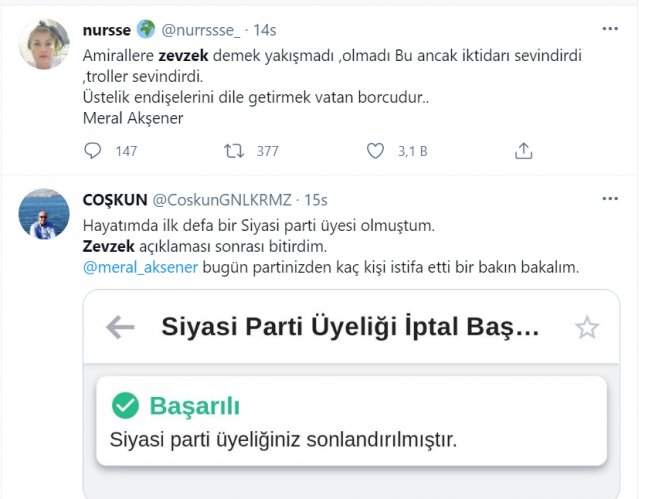Retweet nursse's tweet about Amirallere
Viewport: 652px width, 499px height.
234,151
